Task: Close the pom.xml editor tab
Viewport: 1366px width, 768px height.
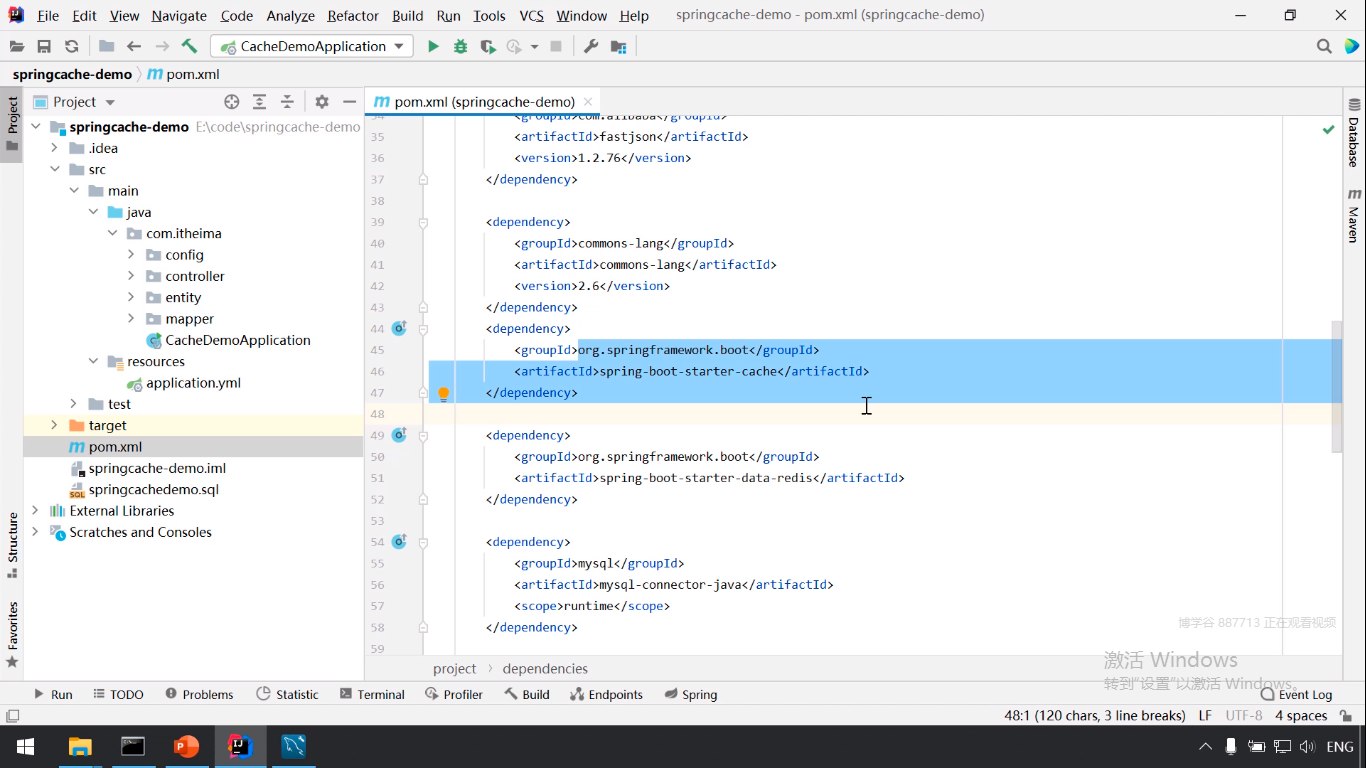Action: [588, 101]
